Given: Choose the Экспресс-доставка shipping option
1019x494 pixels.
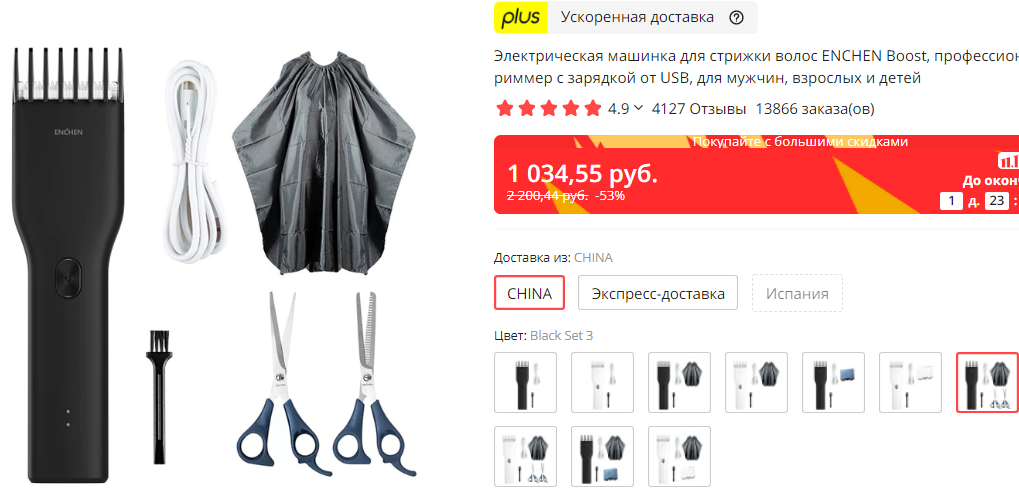Looking at the screenshot, I should pyautogui.click(x=658, y=293).
